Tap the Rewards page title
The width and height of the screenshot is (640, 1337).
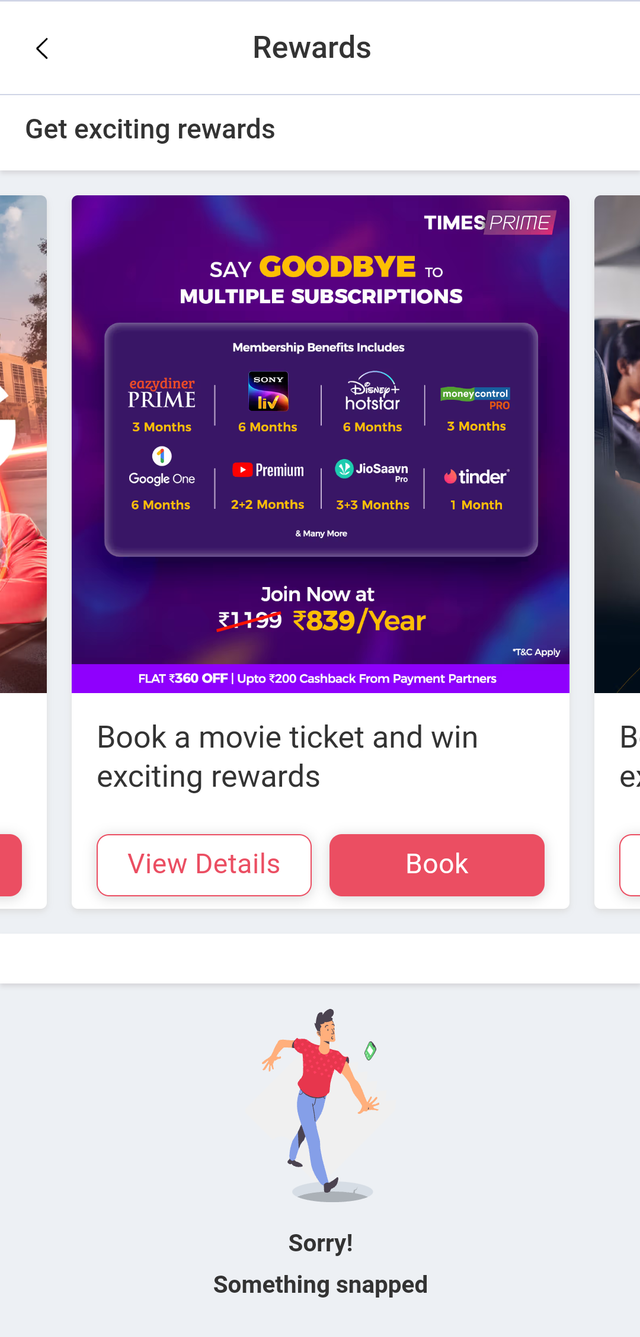pyautogui.click(x=312, y=48)
